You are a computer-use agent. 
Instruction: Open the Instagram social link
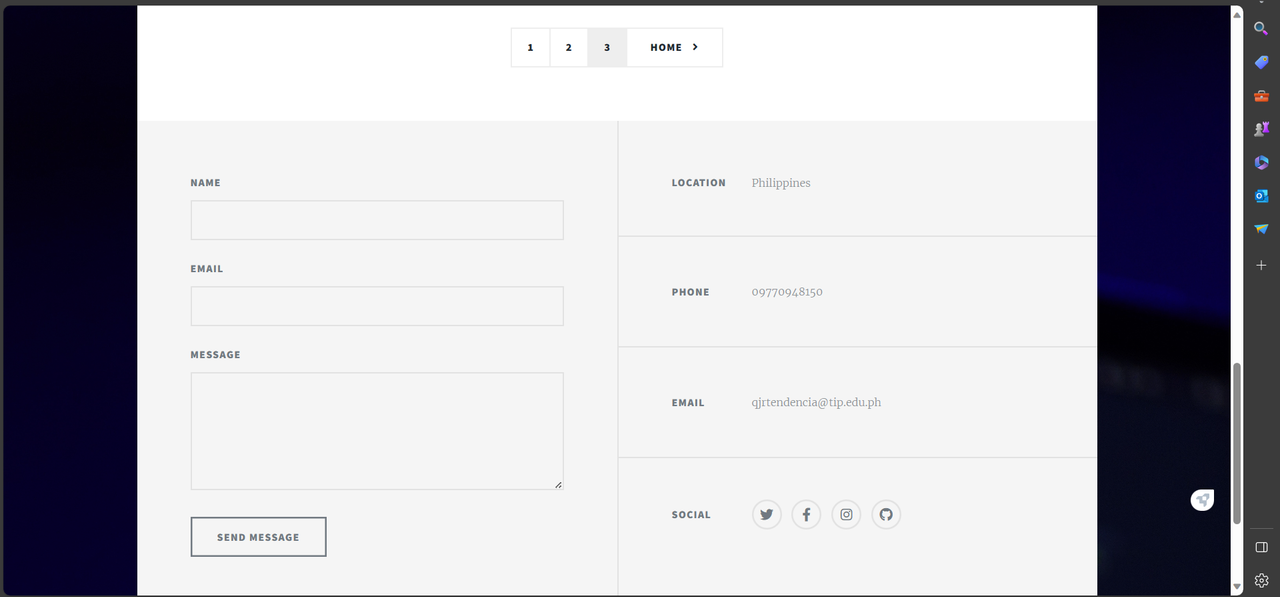coord(846,515)
